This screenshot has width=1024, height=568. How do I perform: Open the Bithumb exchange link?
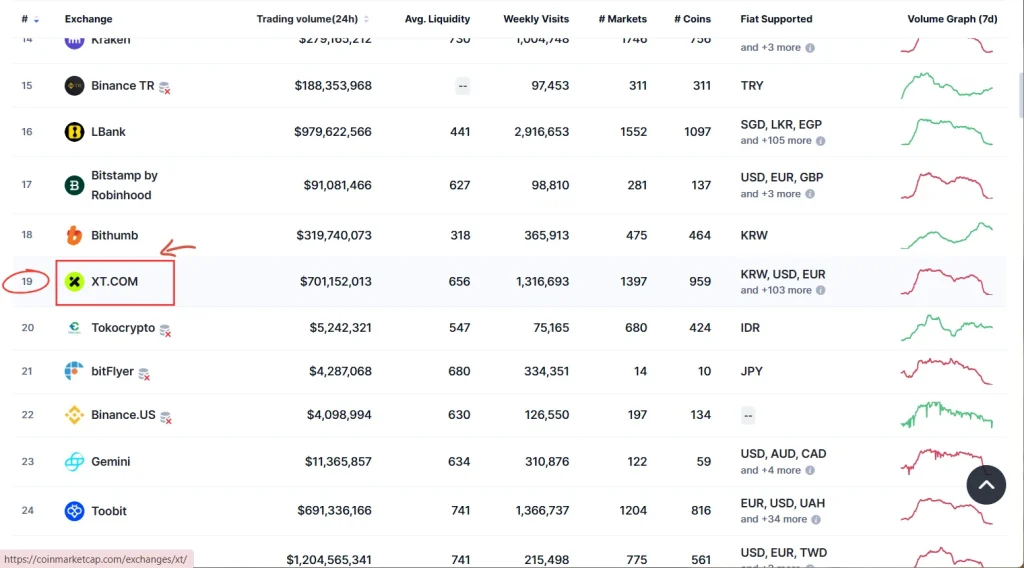click(x=114, y=235)
